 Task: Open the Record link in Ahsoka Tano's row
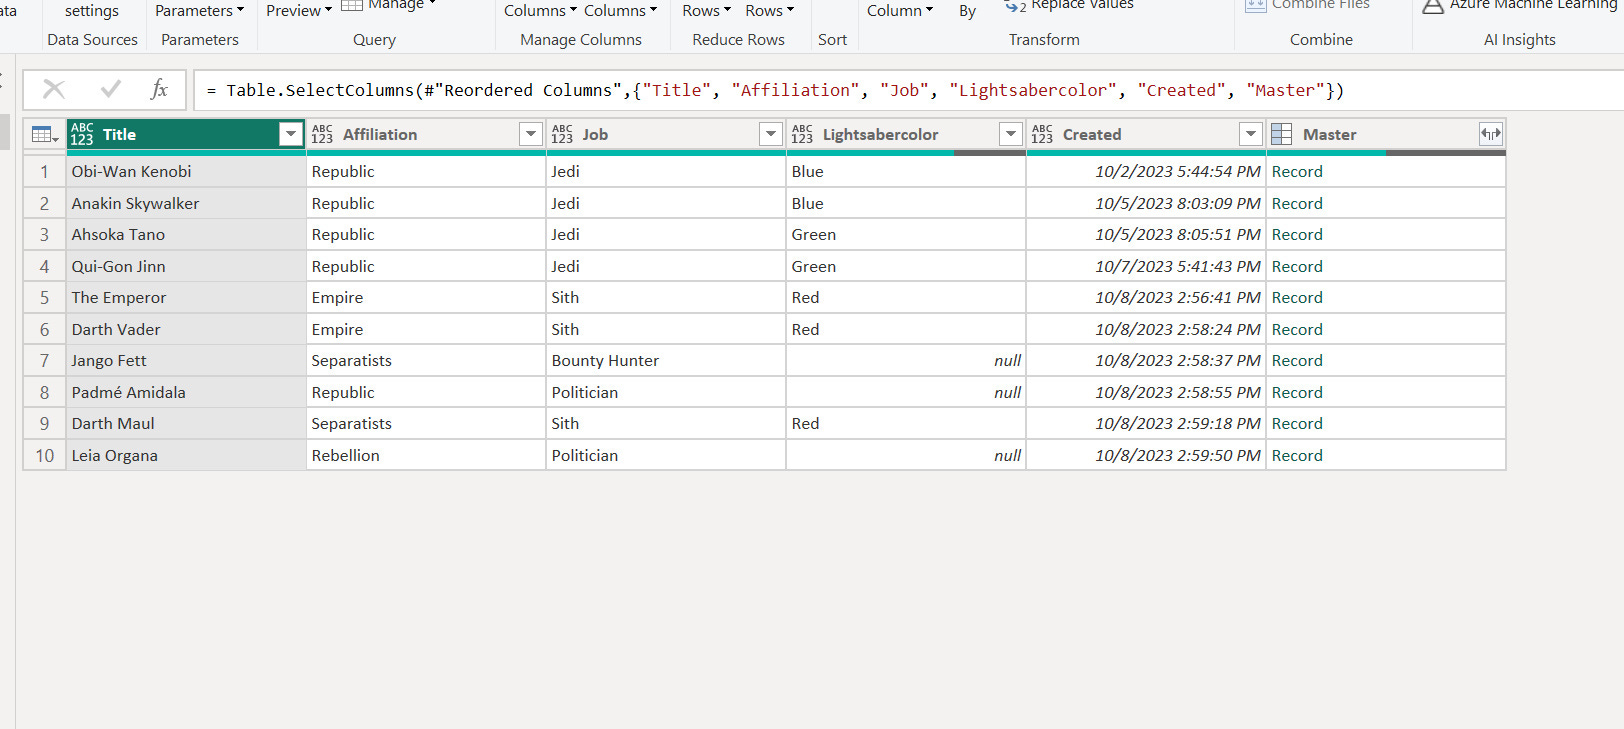click(x=1297, y=234)
